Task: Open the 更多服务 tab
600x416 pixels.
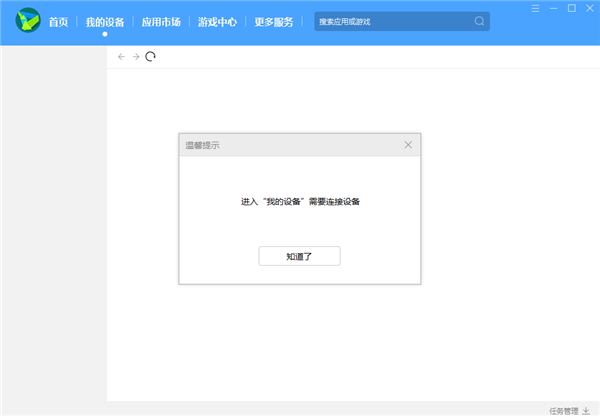Action: tap(274, 22)
